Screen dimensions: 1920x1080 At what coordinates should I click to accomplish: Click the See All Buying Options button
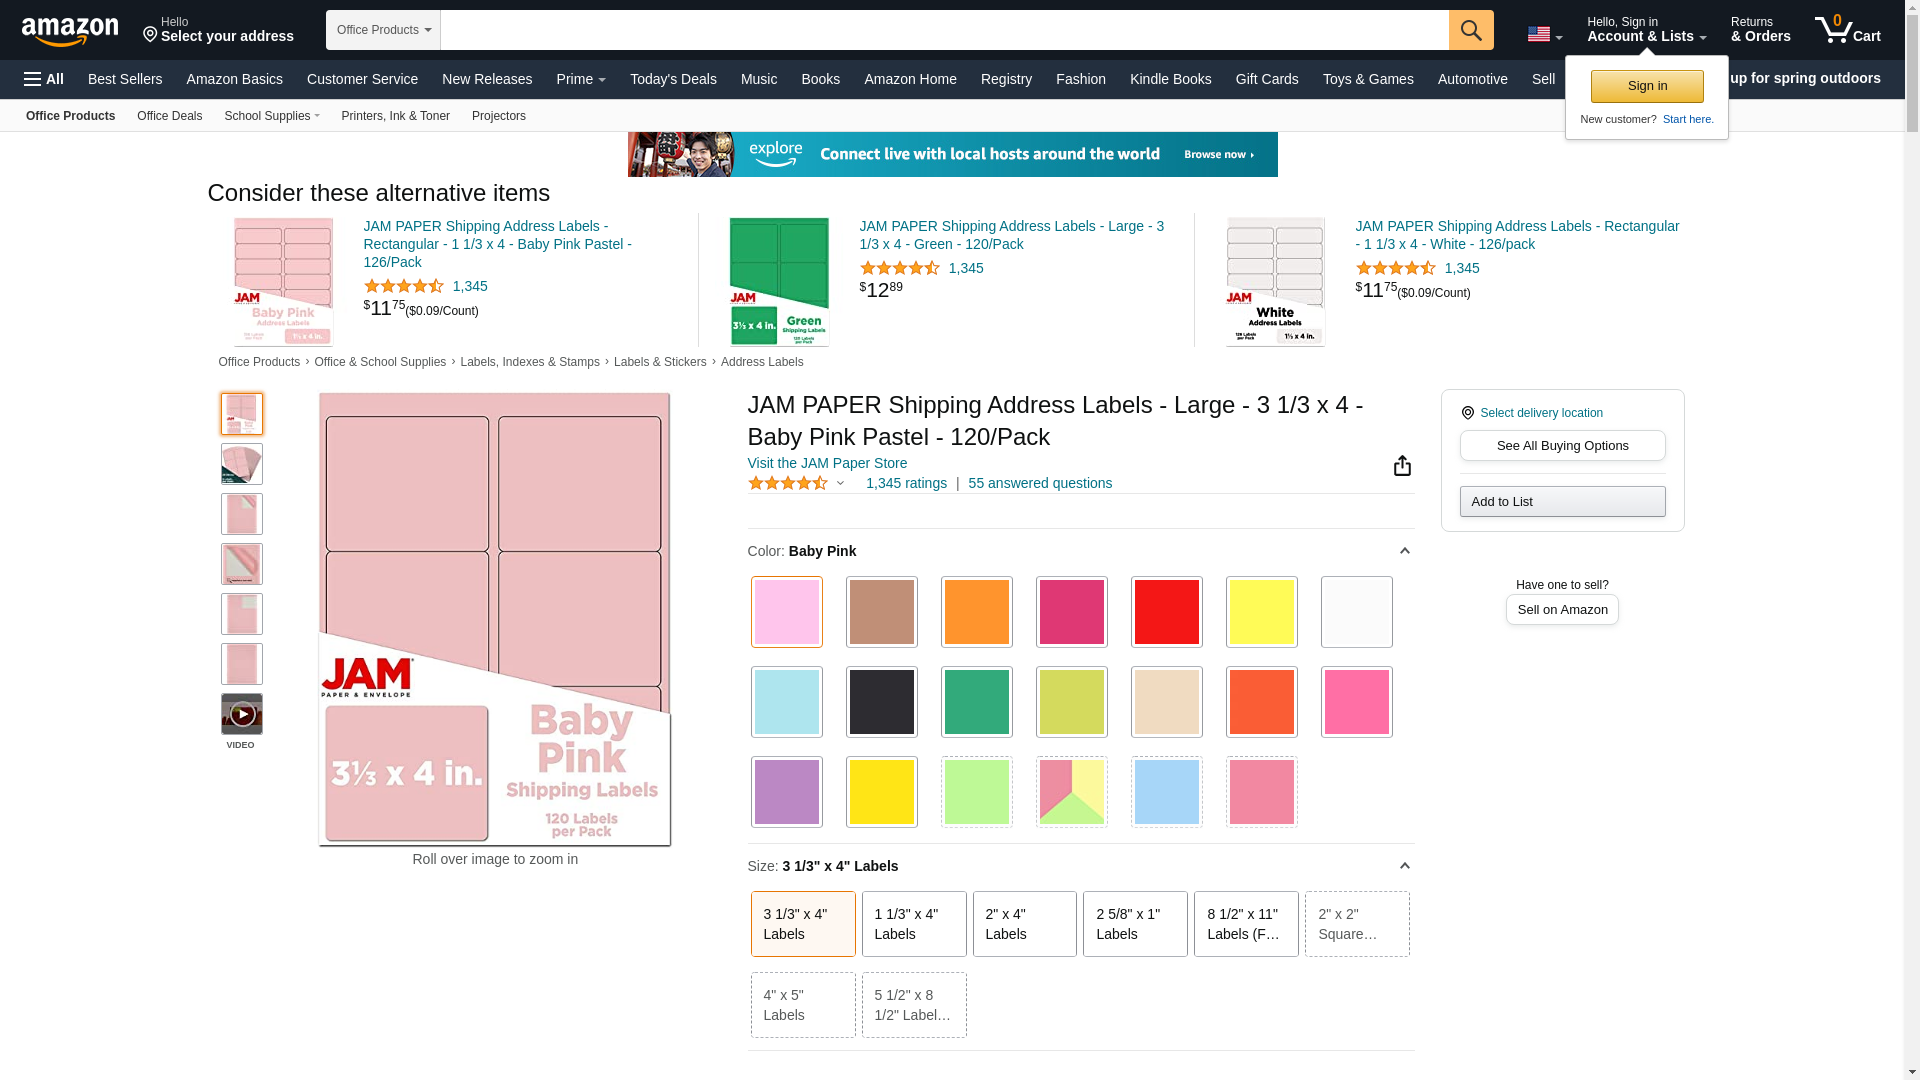click(x=1562, y=446)
